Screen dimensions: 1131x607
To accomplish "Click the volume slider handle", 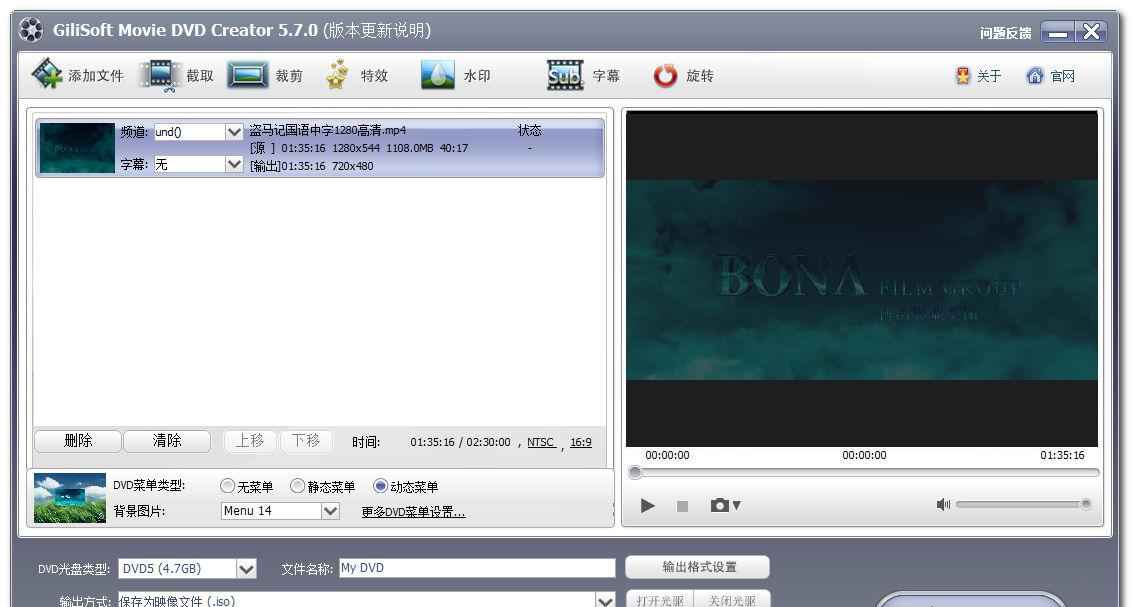I will click(x=1086, y=505).
